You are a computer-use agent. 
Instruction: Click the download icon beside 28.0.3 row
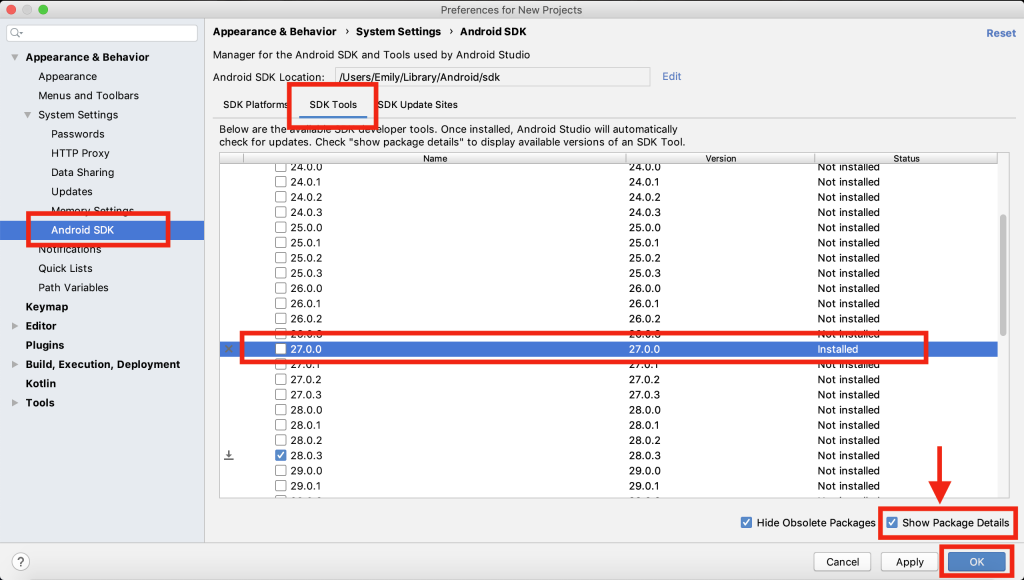229,455
